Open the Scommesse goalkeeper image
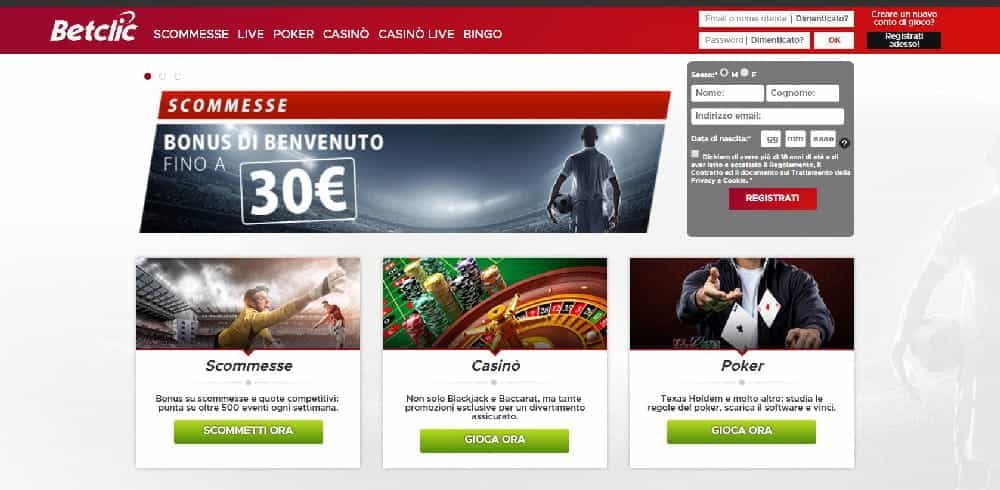 coord(248,303)
